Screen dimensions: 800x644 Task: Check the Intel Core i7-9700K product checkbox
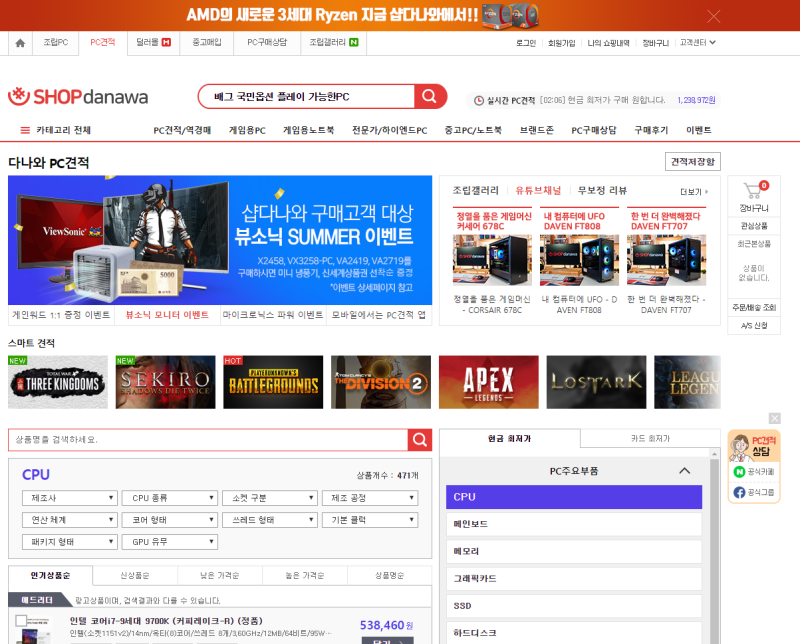(x=21, y=621)
